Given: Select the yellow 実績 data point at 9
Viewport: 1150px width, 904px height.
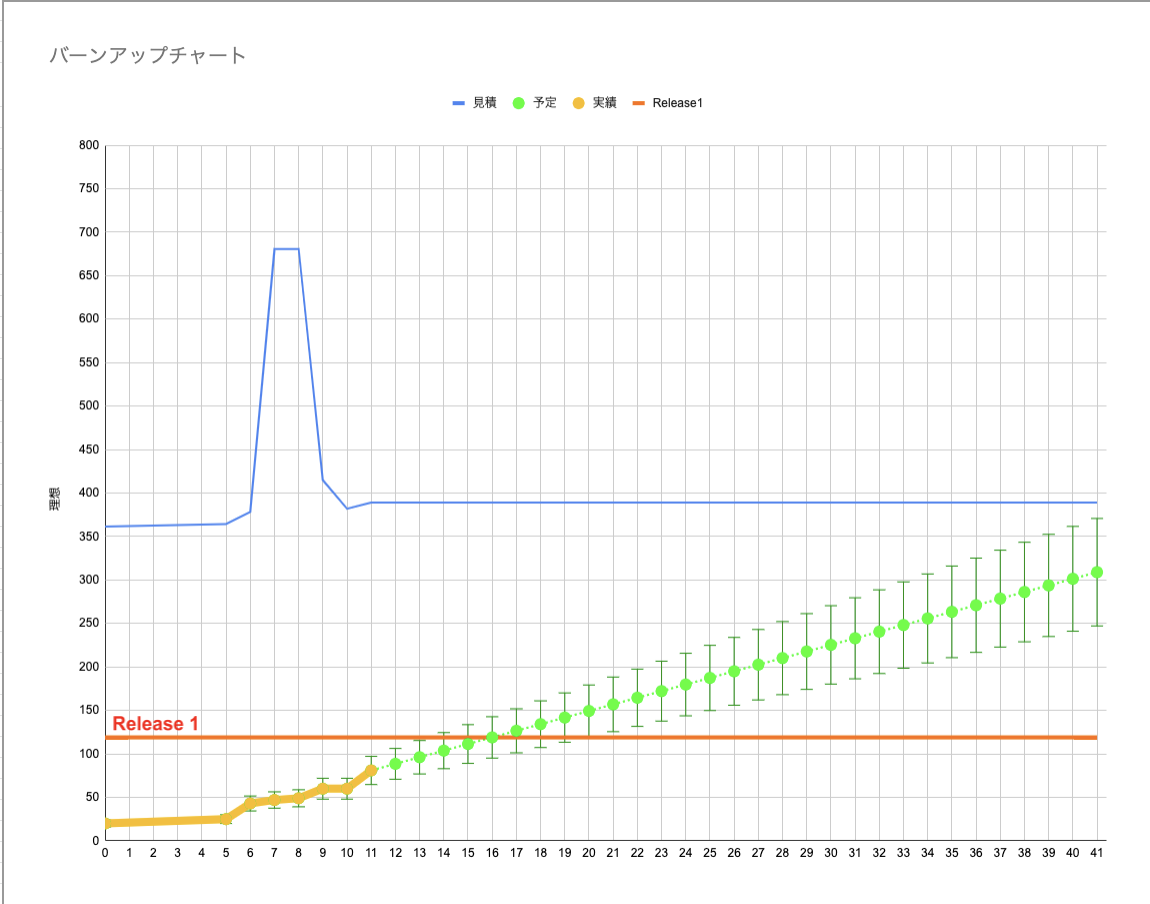Looking at the screenshot, I should (x=323, y=789).
